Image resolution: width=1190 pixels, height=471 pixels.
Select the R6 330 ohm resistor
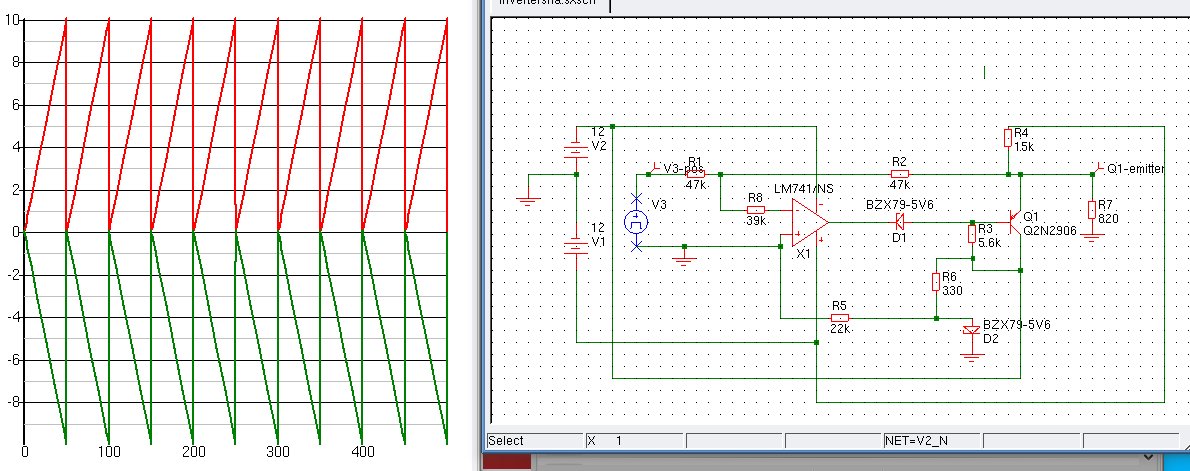tap(936, 281)
